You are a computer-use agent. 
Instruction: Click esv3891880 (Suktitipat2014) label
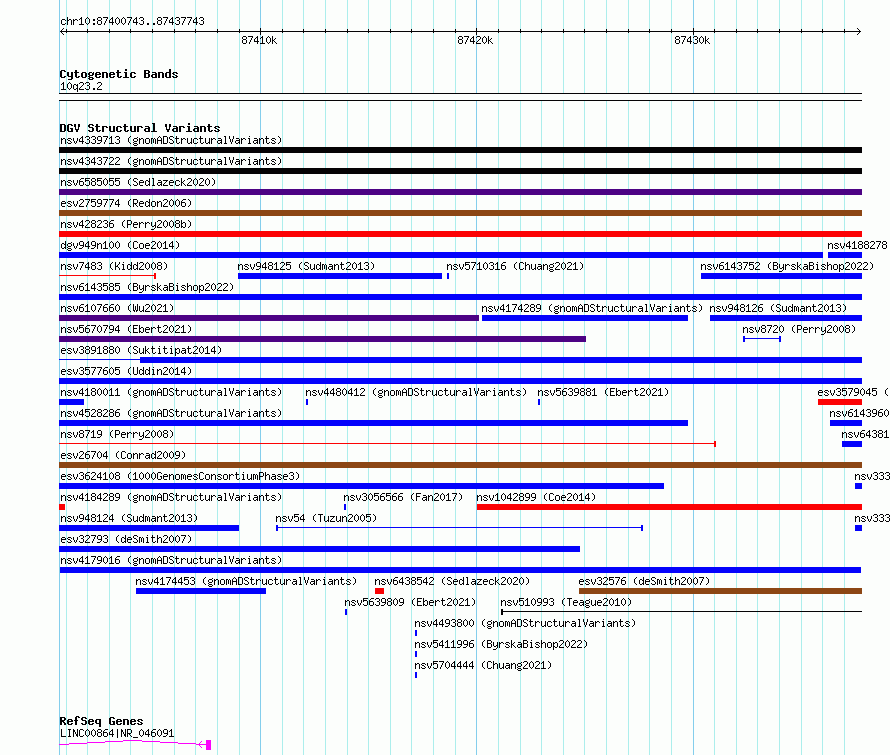pos(141,350)
